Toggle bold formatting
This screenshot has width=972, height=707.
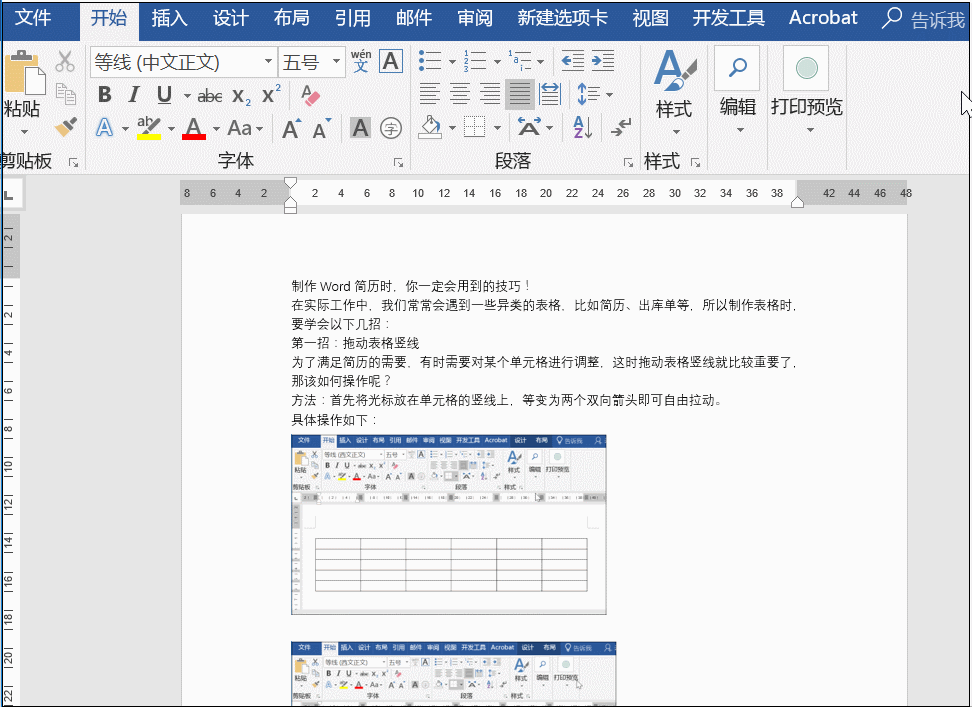pyautogui.click(x=105, y=95)
